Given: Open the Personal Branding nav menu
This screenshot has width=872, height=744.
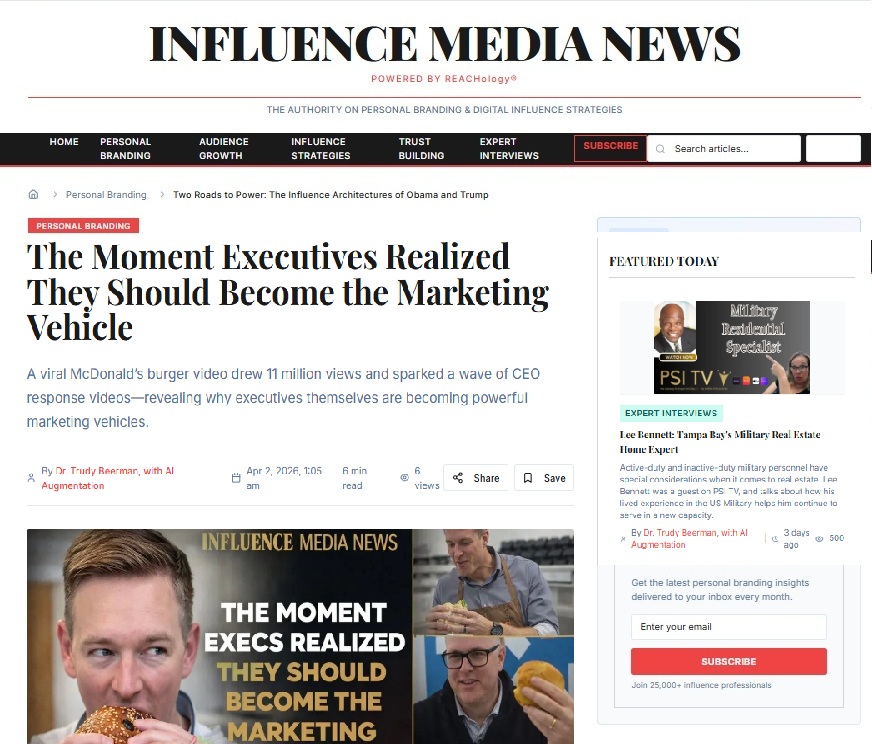Looking at the screenshot, I should point(126,149).
